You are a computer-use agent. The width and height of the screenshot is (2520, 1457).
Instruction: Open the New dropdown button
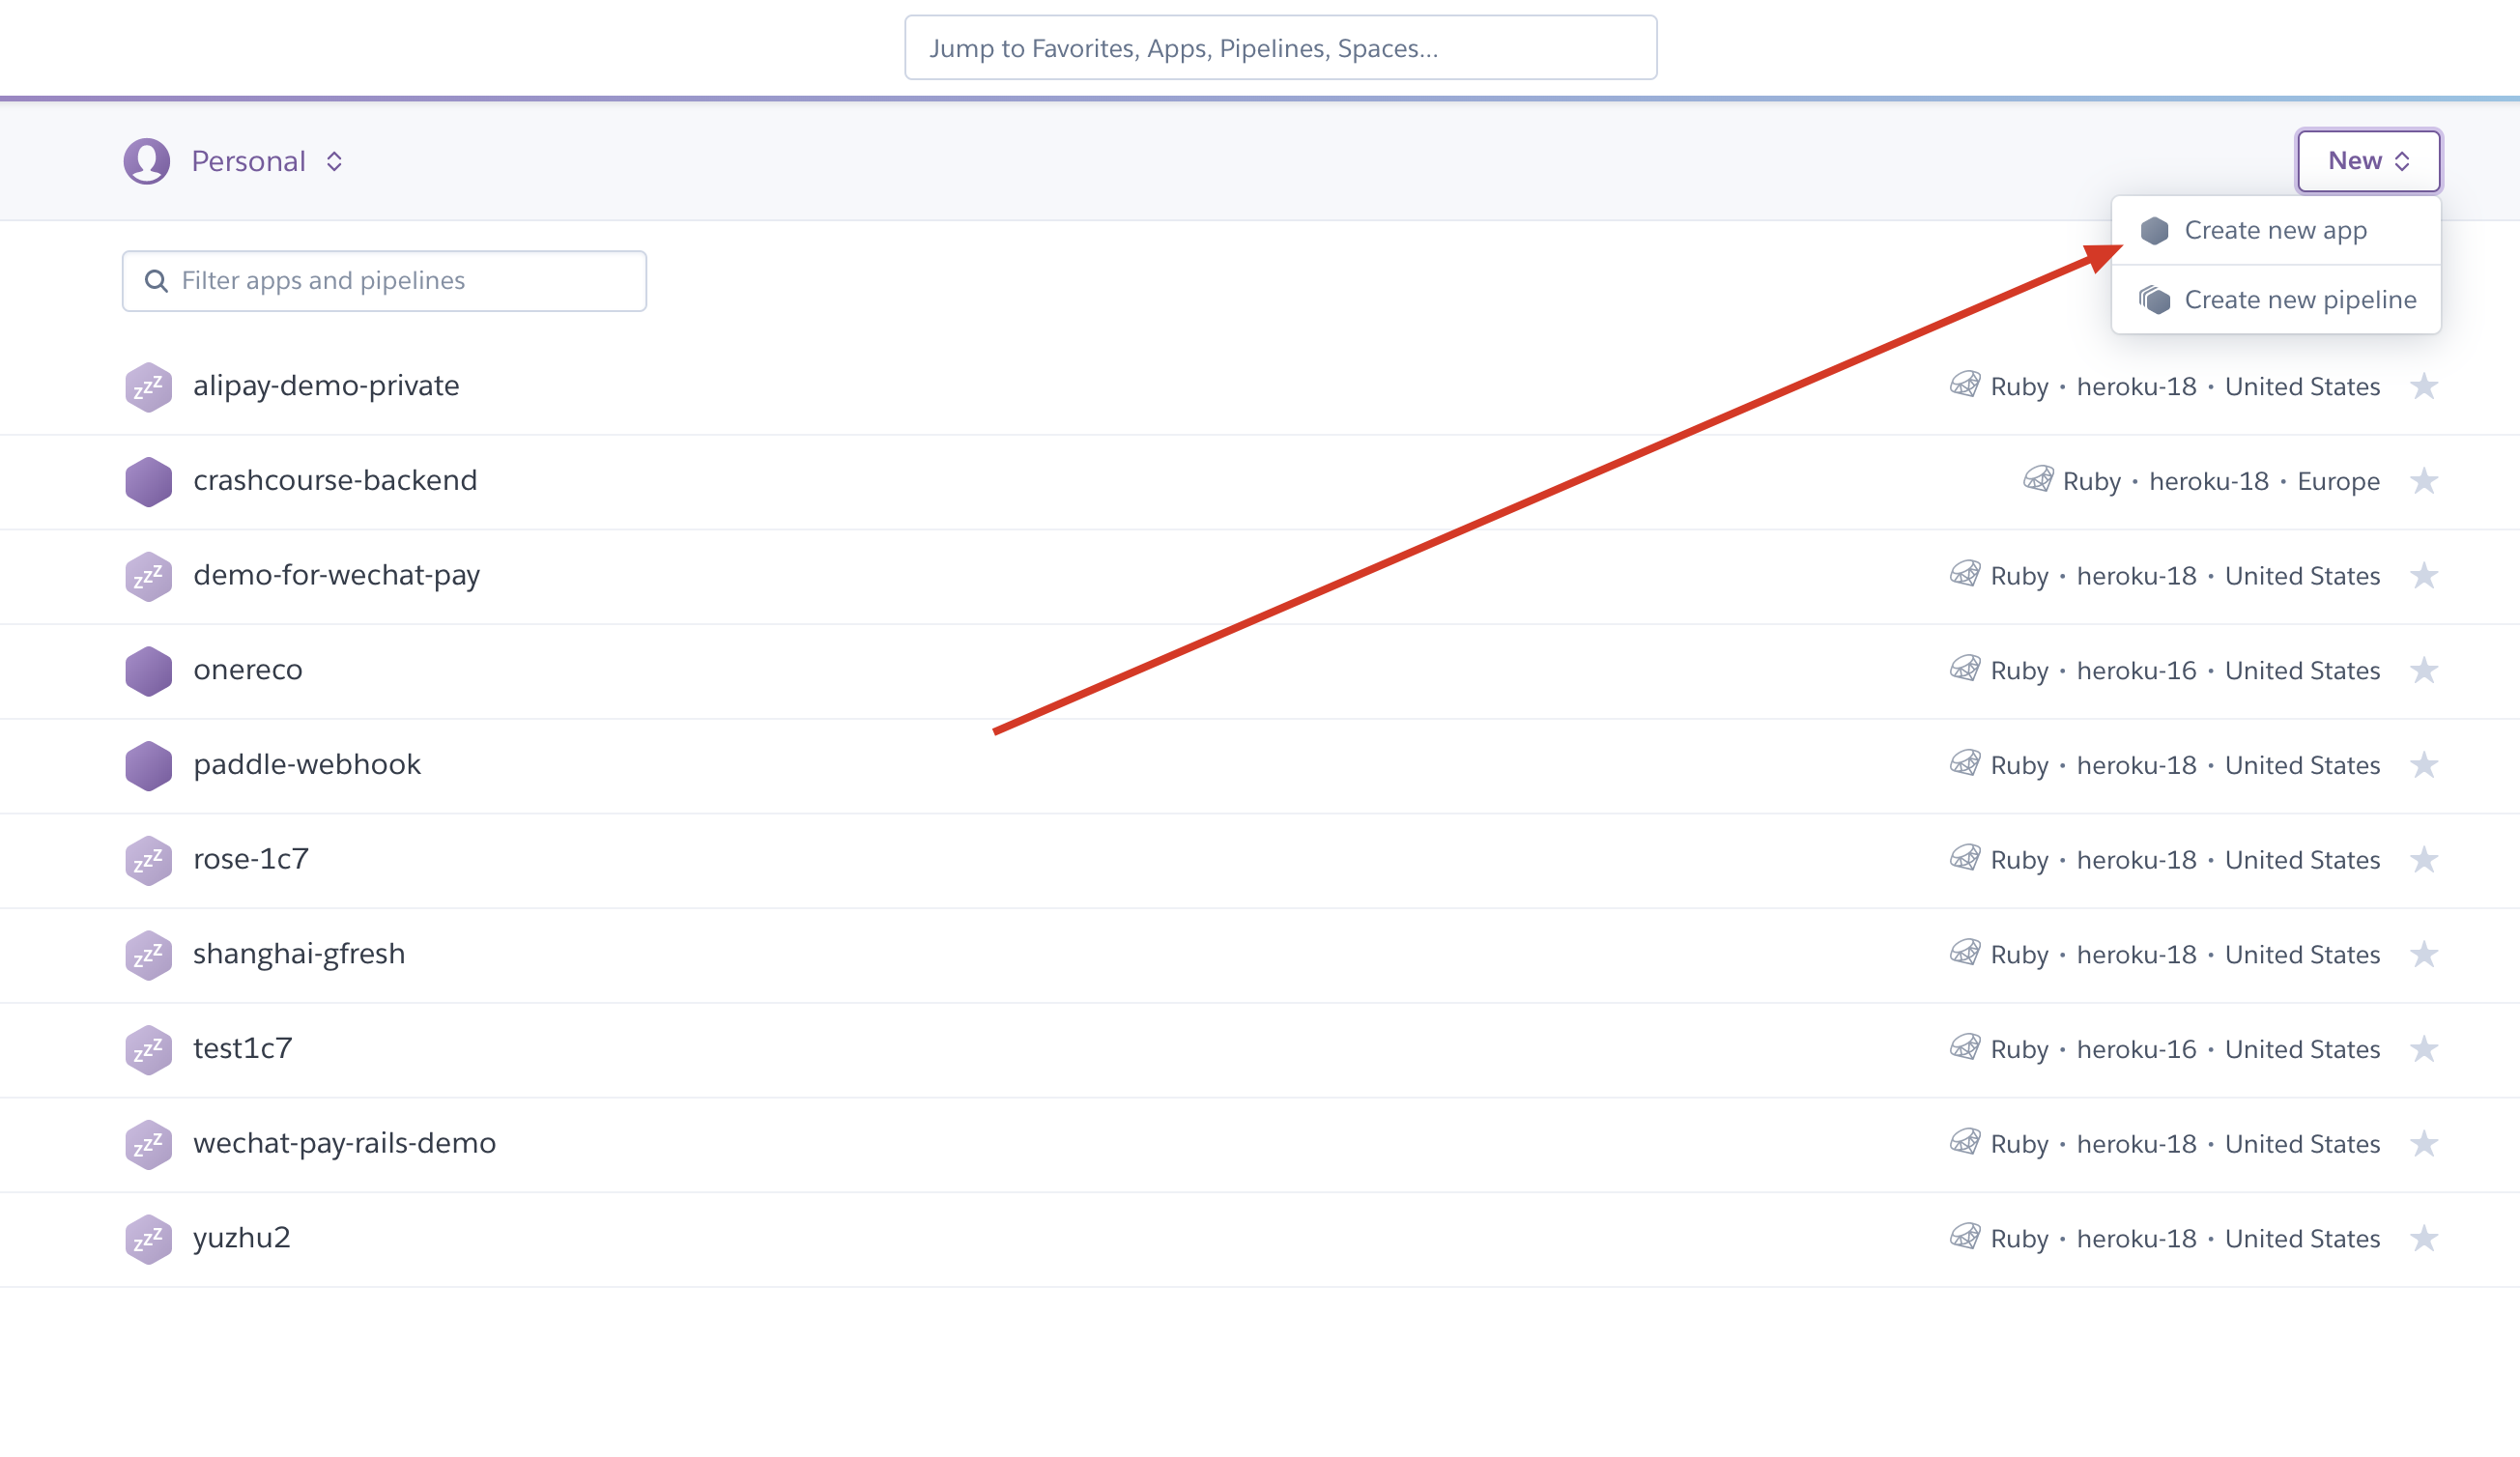pyautogui.click(x=2368, y=161)
